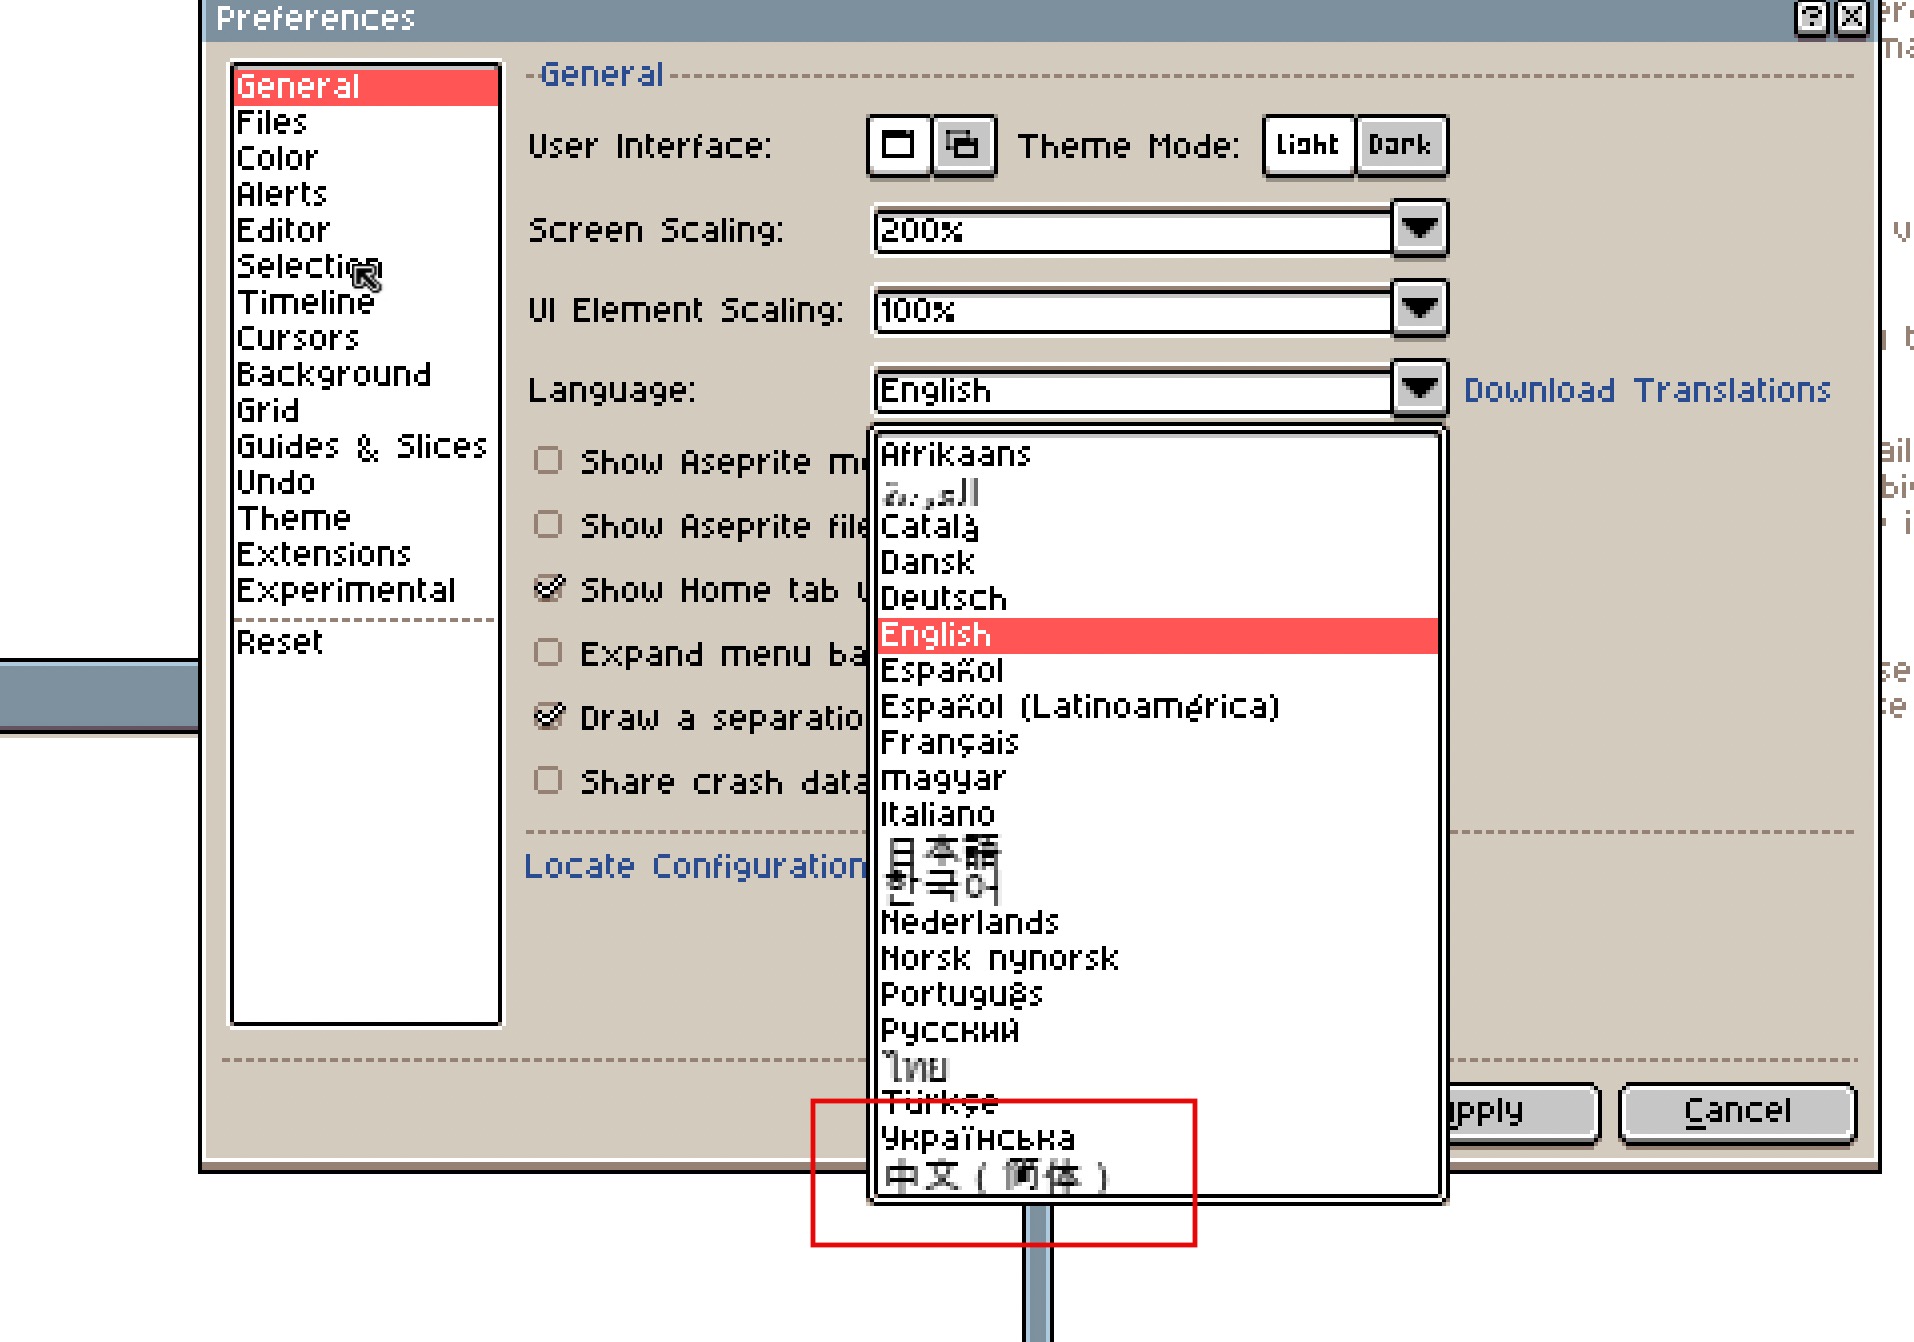
Task: Switch theme mode to Light
Action: (1308, 146)
